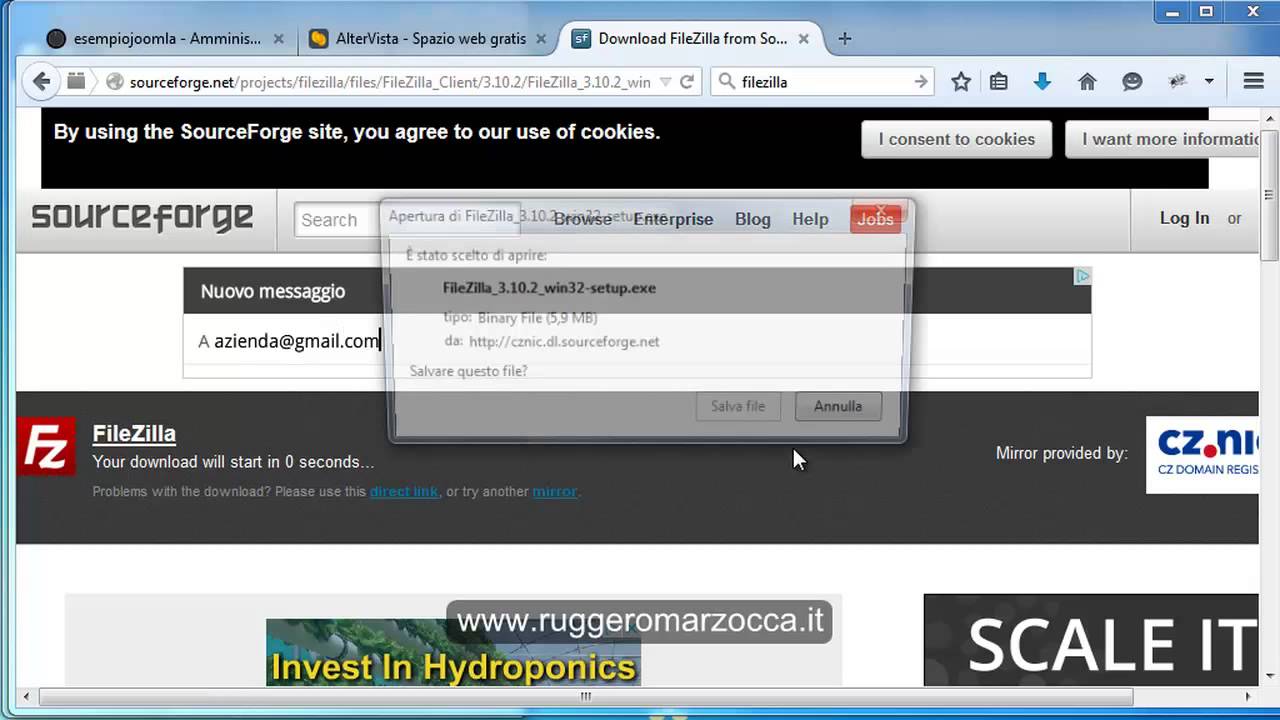The image size is (1280, 720).
Task: Click 'I want more information' button
Action: [1162, 139]
